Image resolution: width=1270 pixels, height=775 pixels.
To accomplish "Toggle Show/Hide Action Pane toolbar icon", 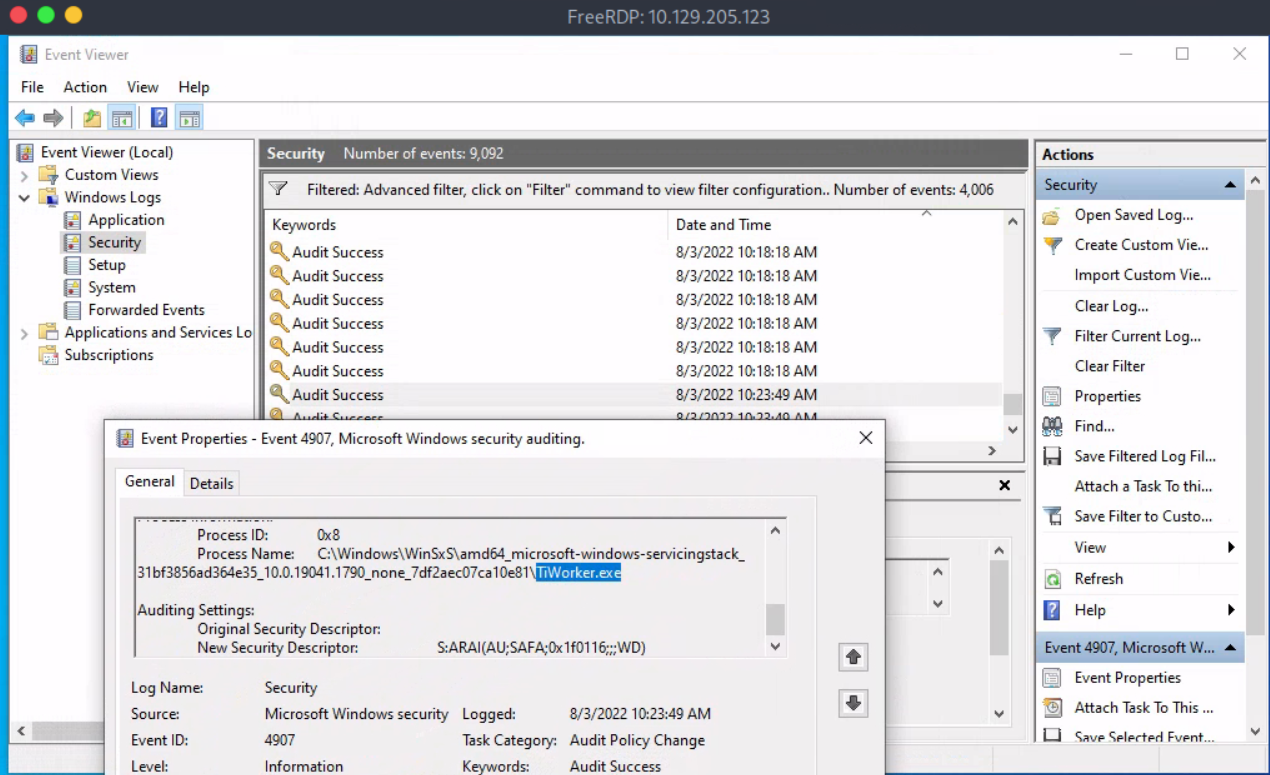I will pyautogui.click(x=189, y=118).
